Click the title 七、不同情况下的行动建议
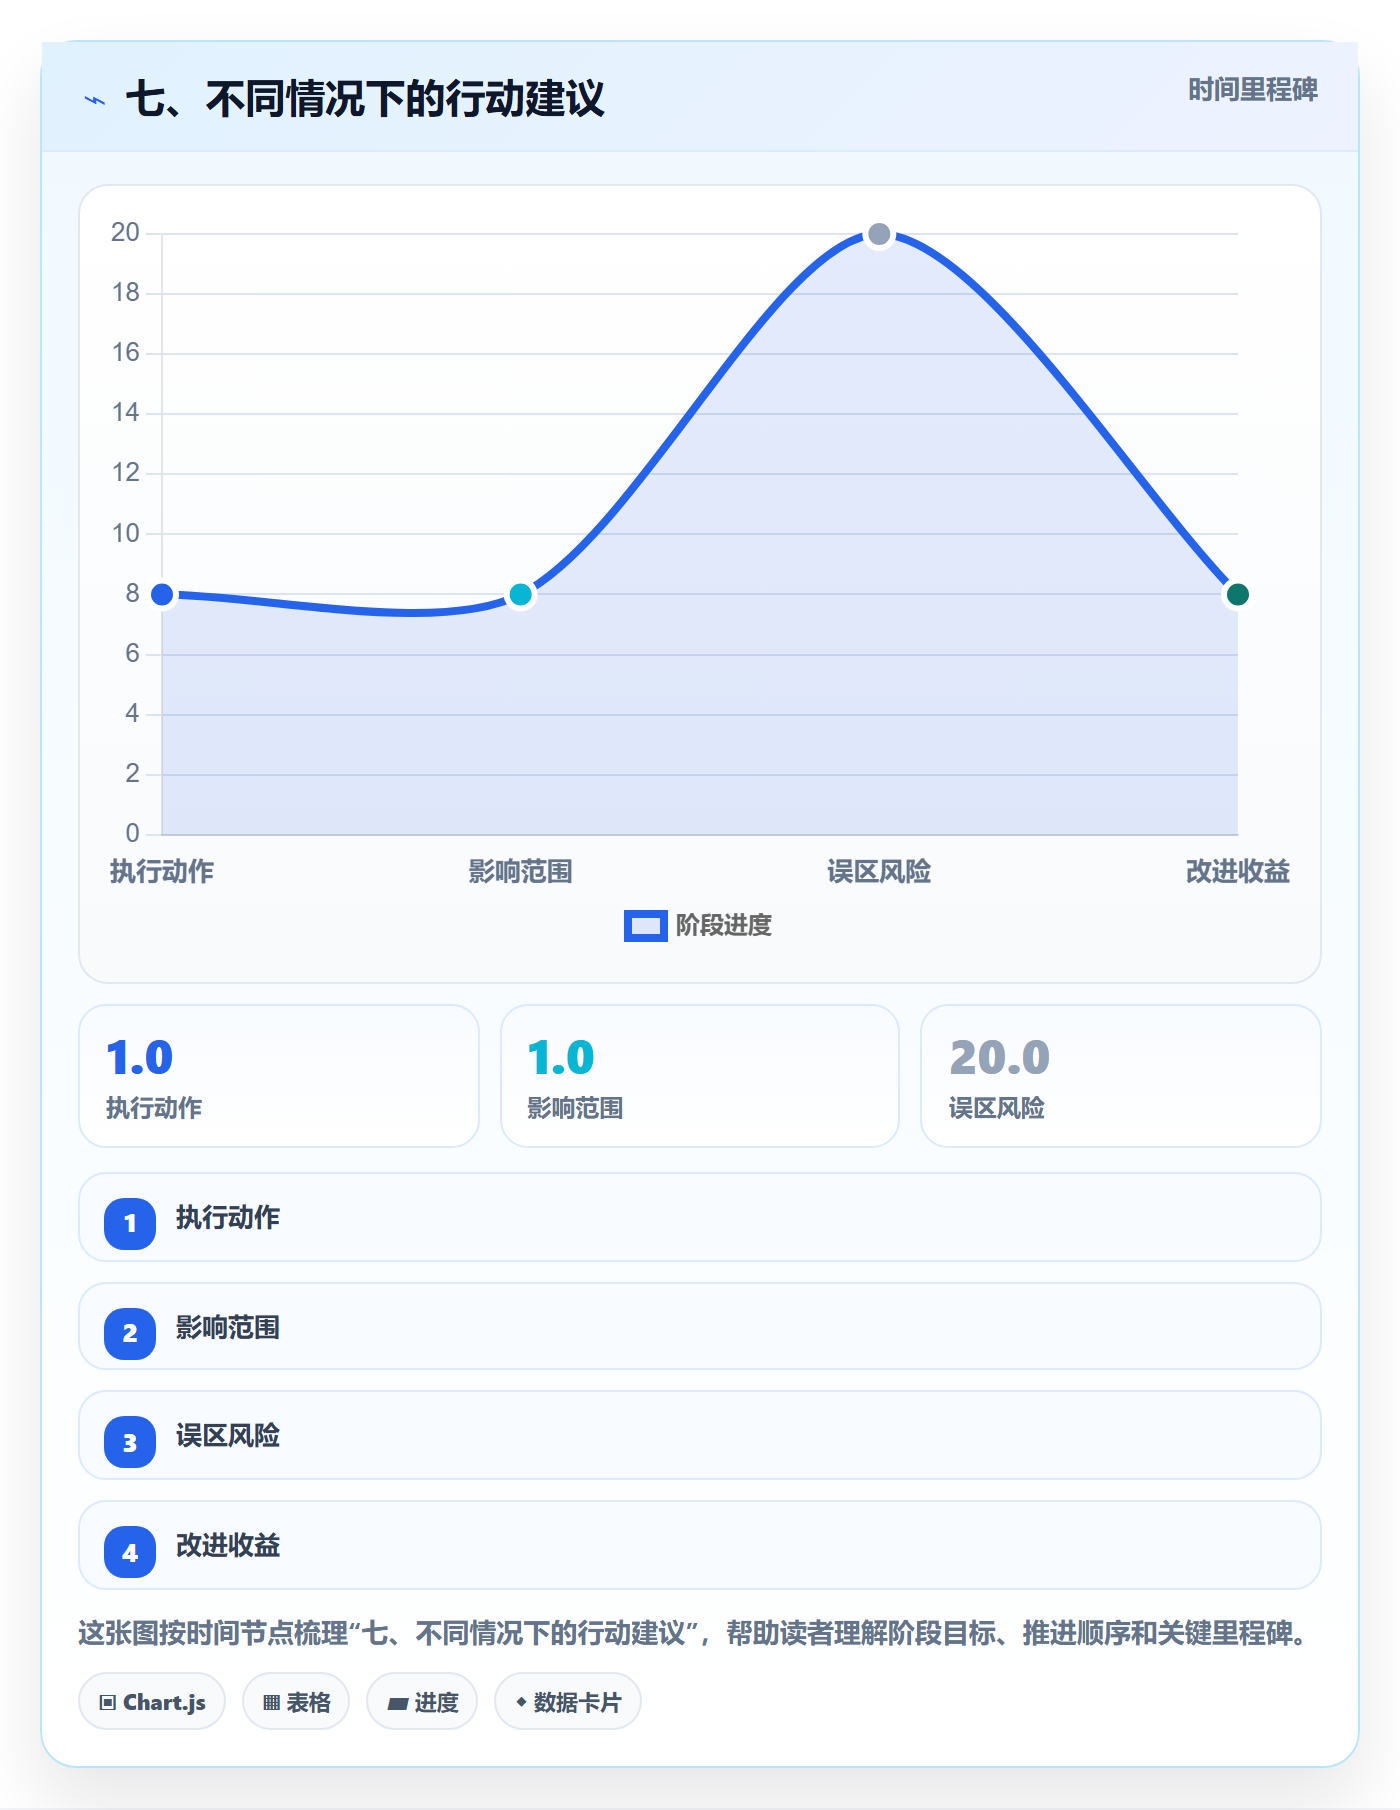 point(365,99)
